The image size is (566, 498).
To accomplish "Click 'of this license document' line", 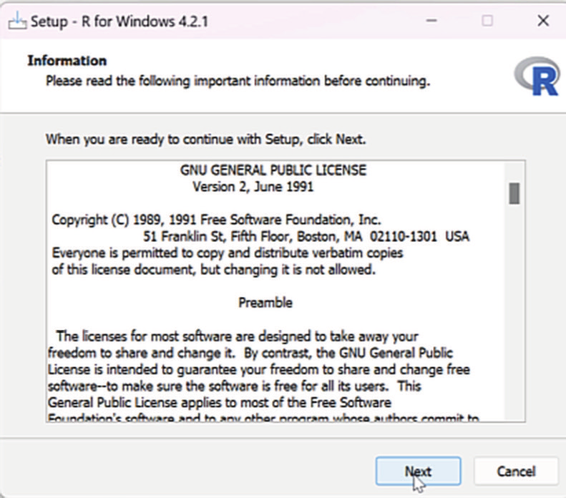I will (213, 270).
